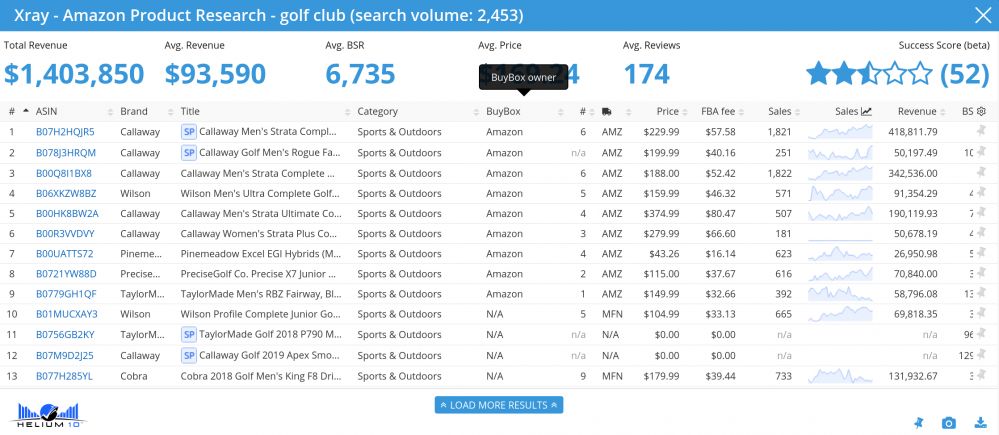Select Avg. BSR value 6,735

point(360,74)
